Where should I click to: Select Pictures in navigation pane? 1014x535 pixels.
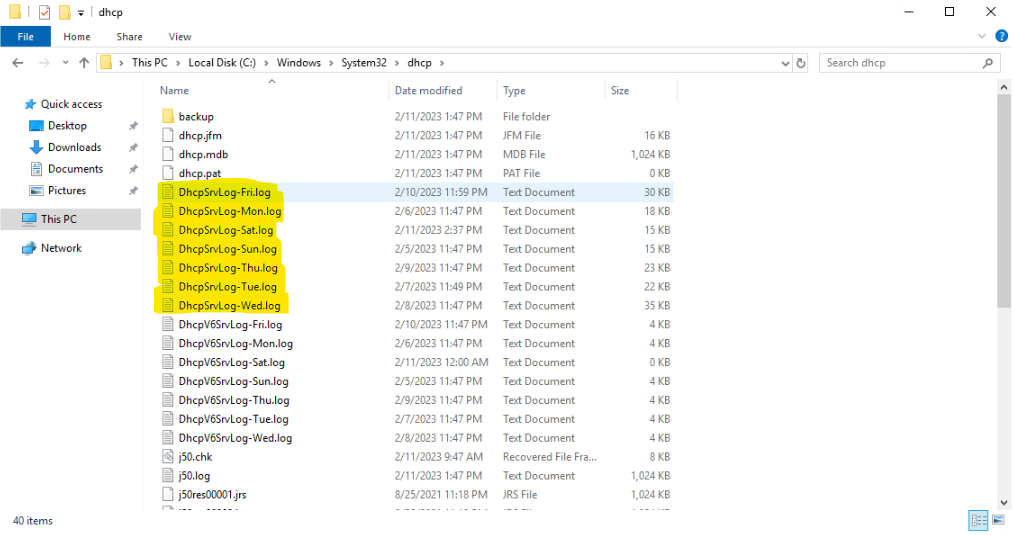tap(67, 190)
